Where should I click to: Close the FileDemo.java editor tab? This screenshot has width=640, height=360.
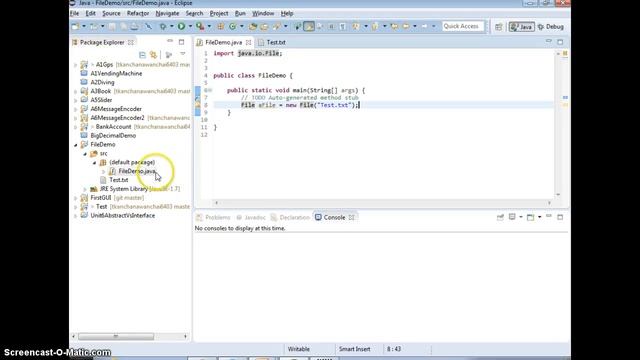[249, 42]
